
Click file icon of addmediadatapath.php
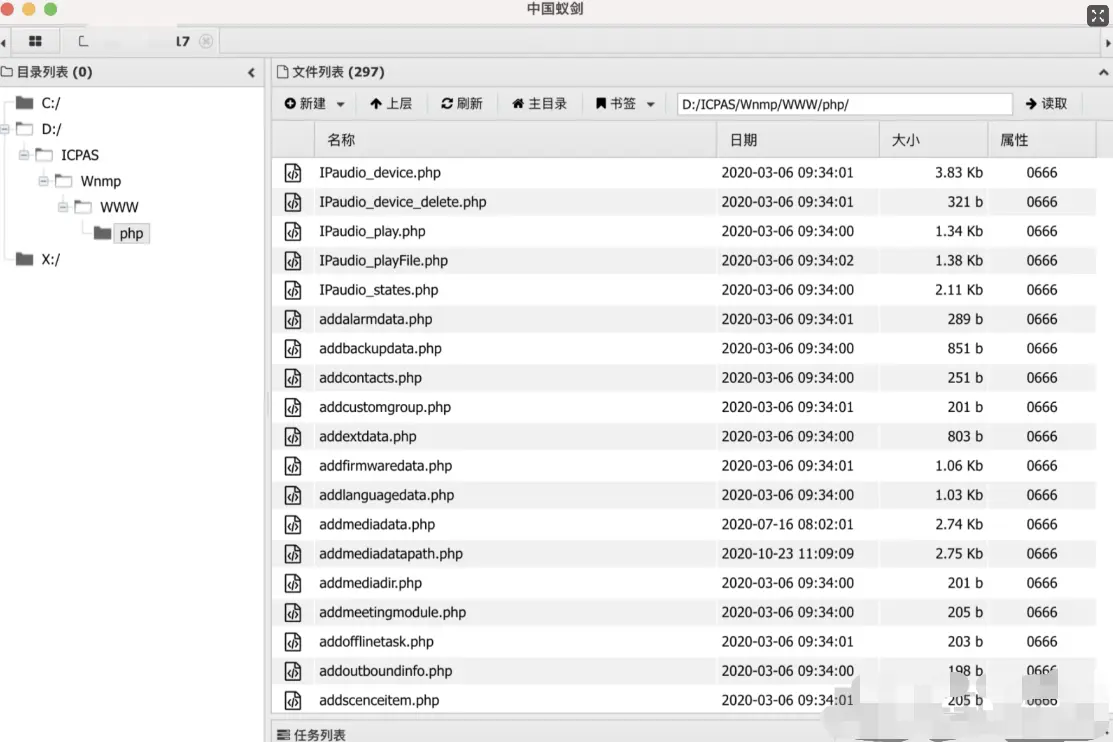point(293,554)
